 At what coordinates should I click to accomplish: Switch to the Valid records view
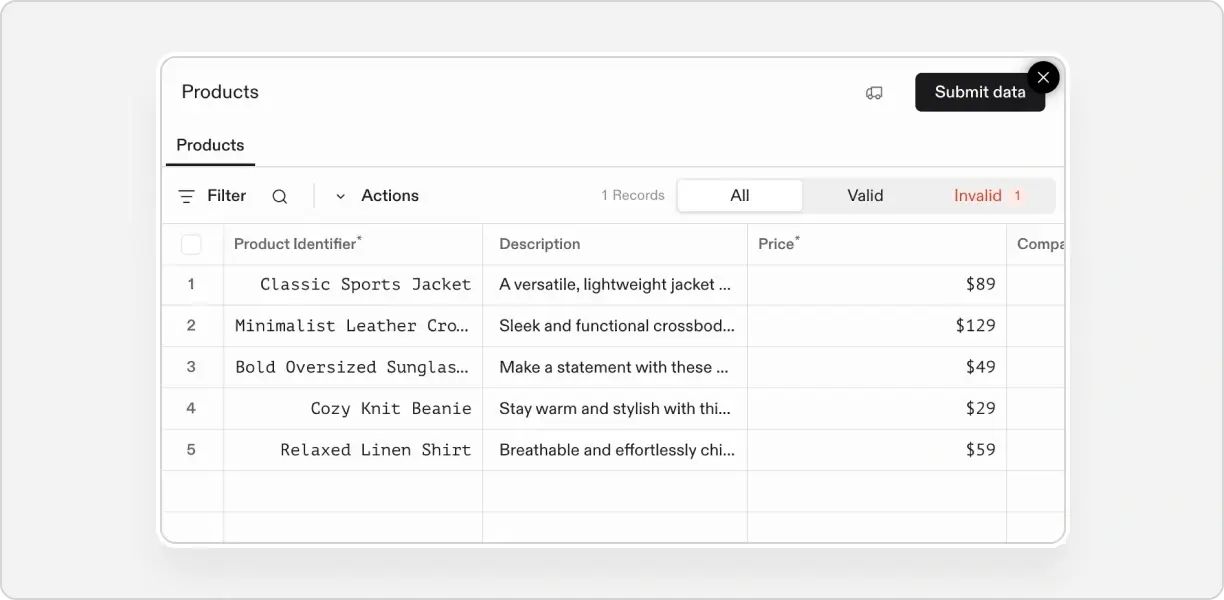(864, 195)
